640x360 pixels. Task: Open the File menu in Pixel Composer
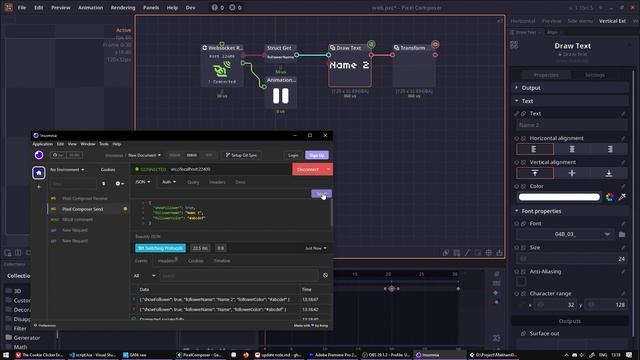pyautogui.click(x=22, y=7)
